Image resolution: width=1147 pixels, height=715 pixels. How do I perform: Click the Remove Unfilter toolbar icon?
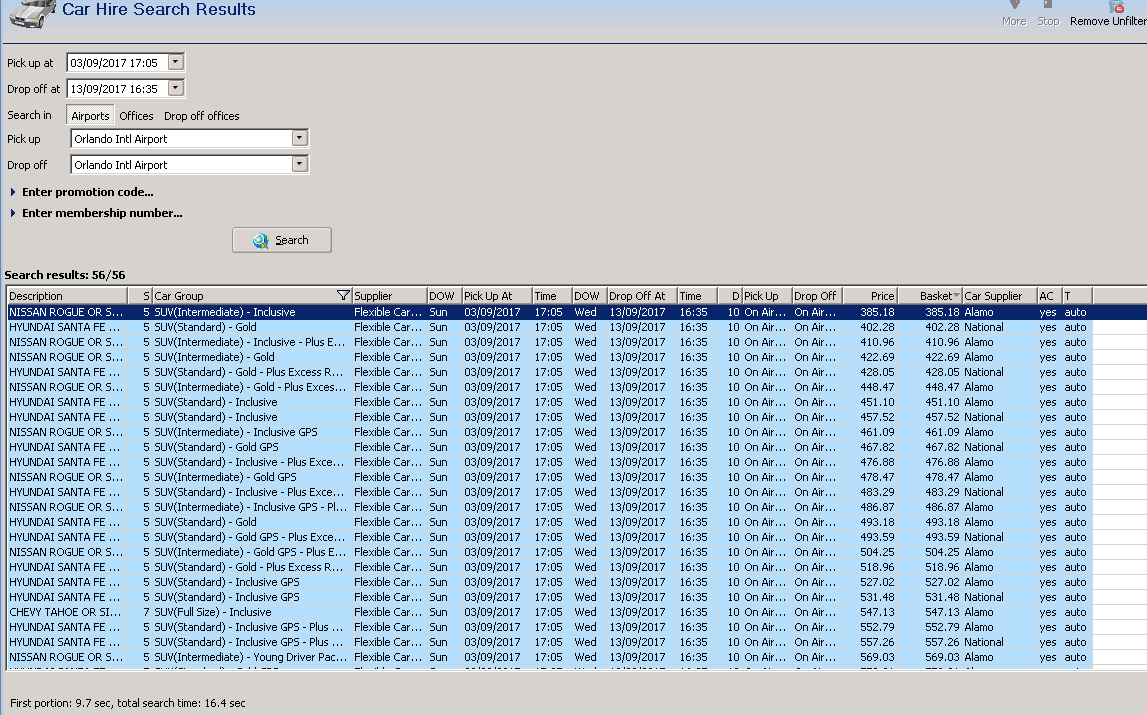[x=1116, y=7]
